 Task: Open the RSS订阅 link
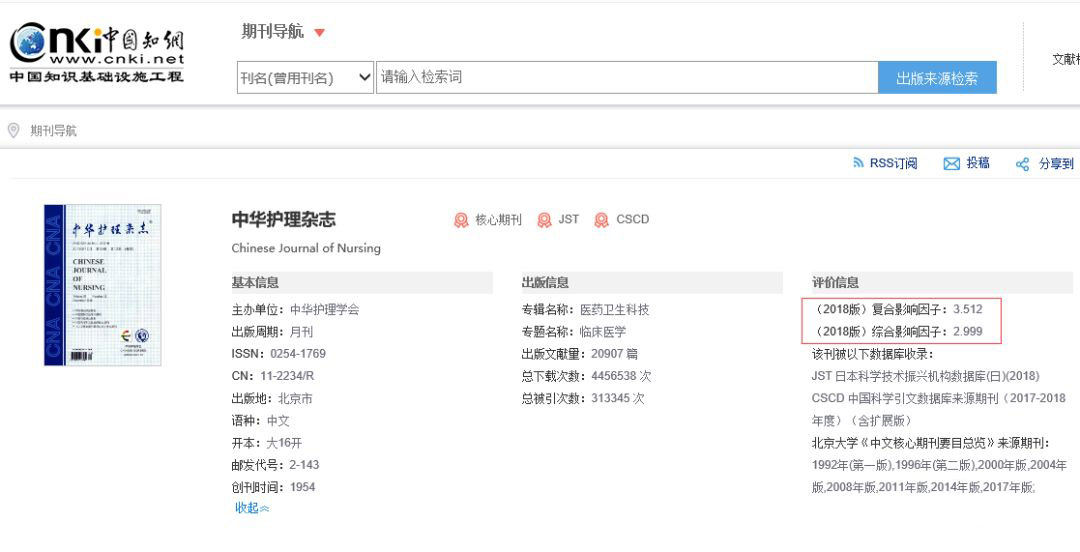(x=893, y=163)
